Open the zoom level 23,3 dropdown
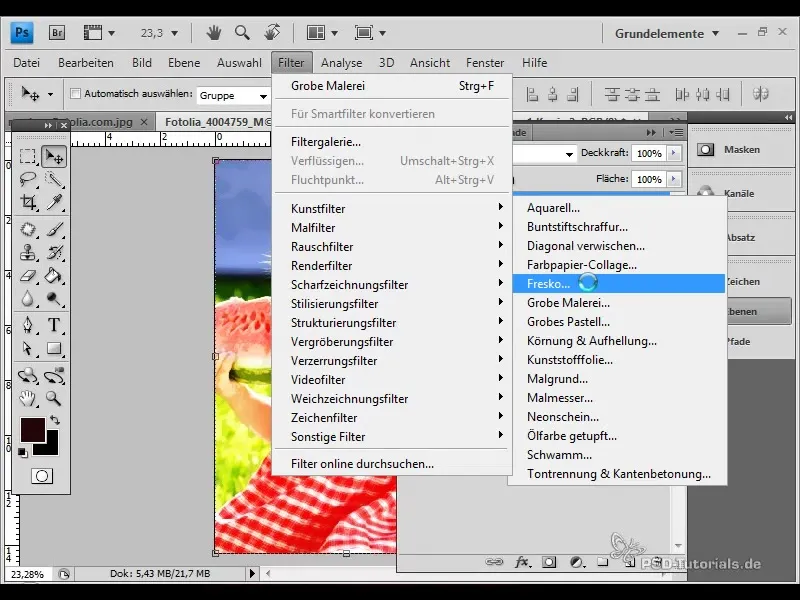 (x=174, y=33)
